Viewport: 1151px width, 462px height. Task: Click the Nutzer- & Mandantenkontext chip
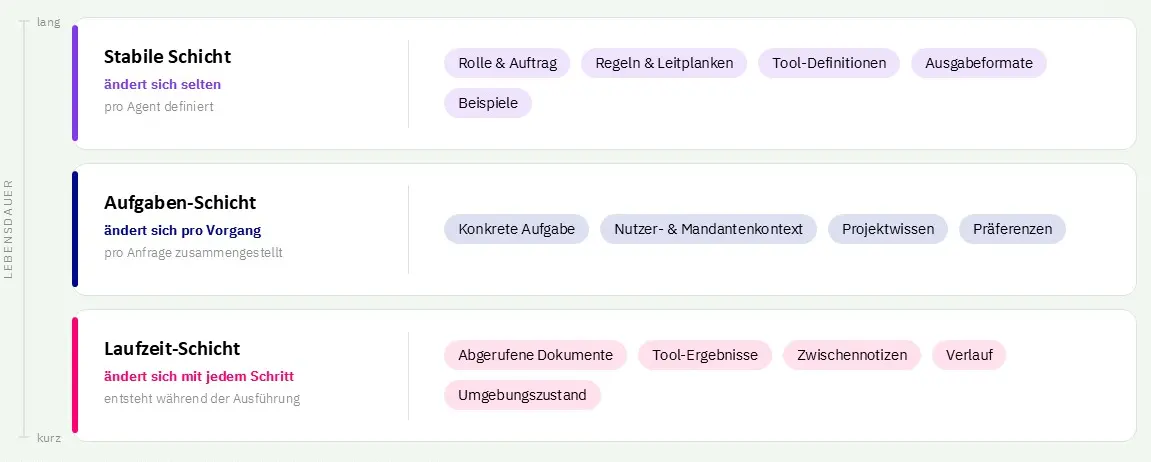(708, 229)
